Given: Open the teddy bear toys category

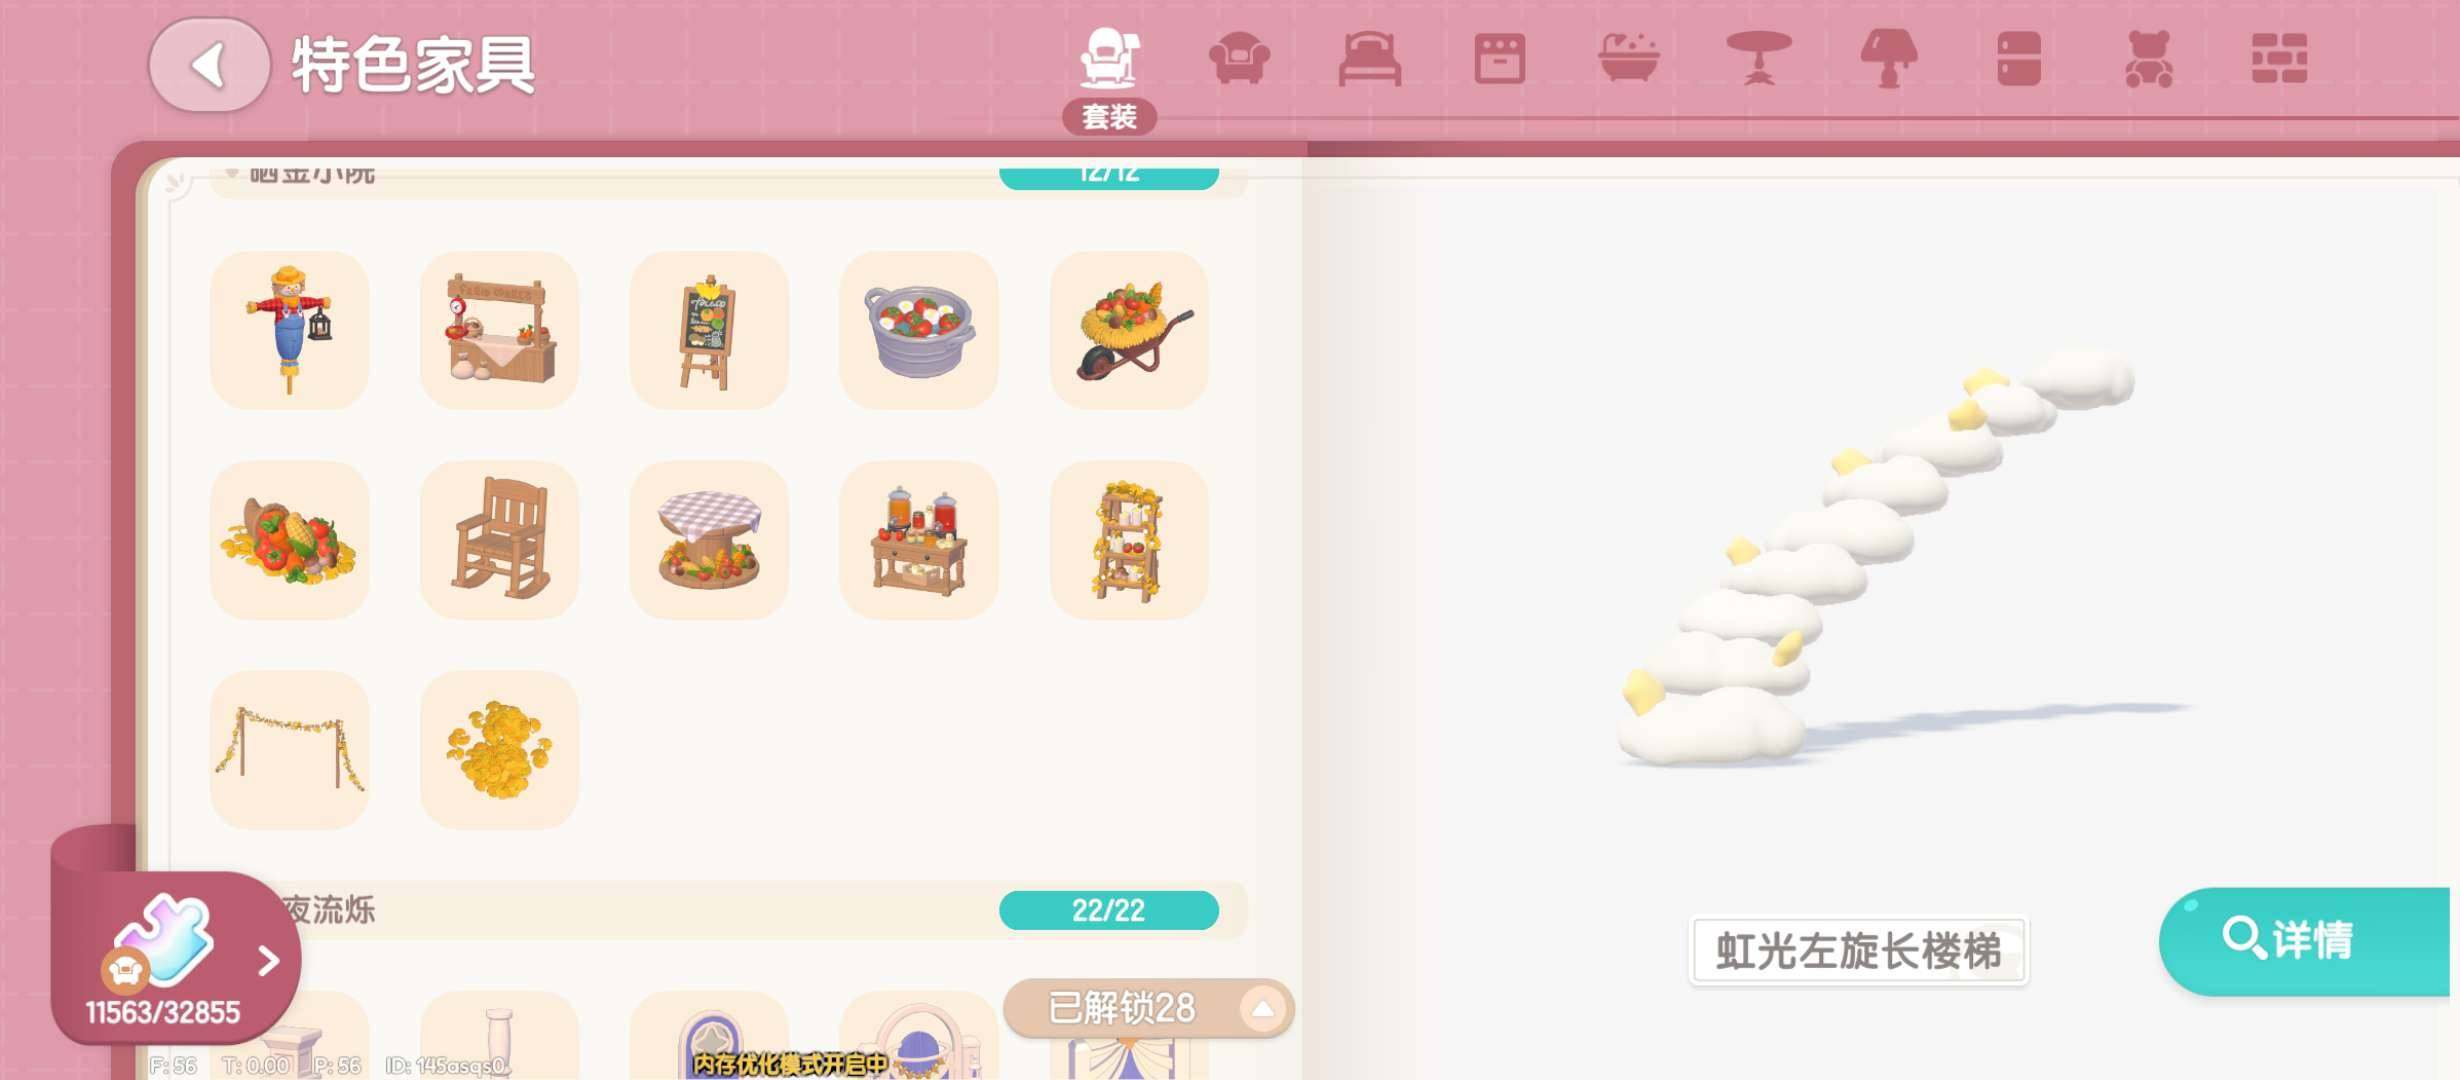Looking at the screenshot, I should coord(2149,58).
